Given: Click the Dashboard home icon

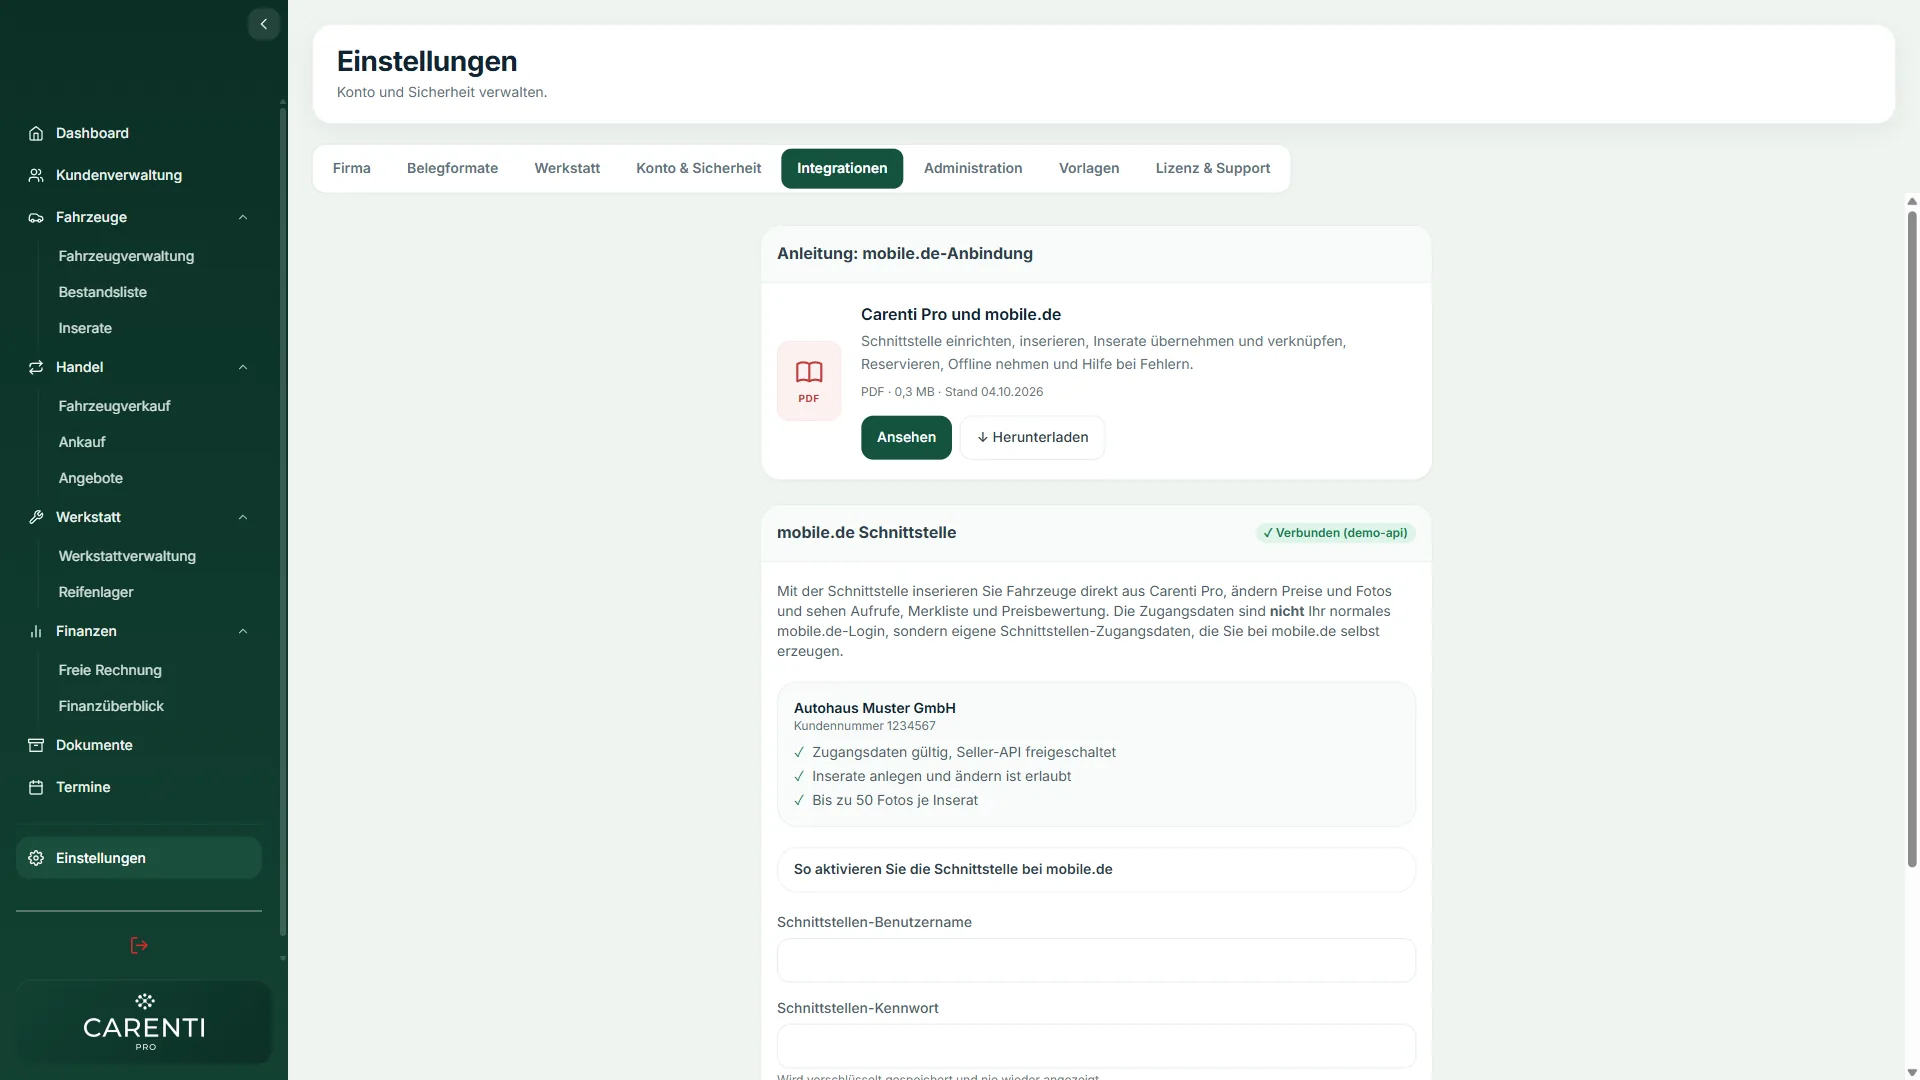Looking at the screenshot, I should pos(36,133).
